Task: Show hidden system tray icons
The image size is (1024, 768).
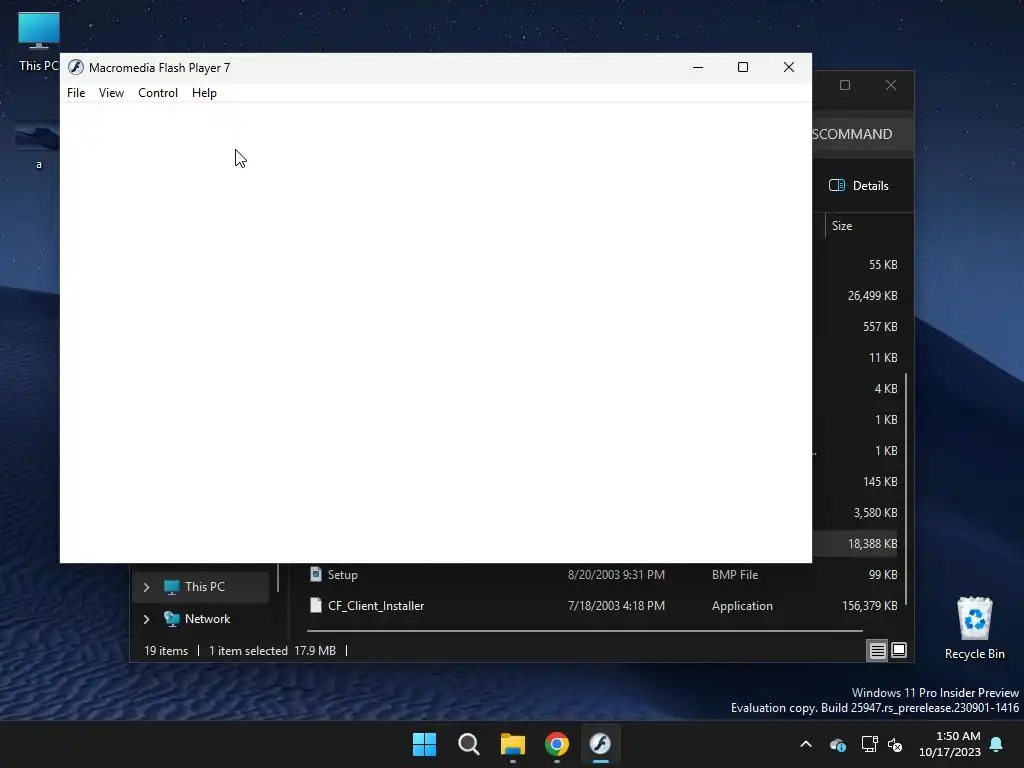Action: [x=806, y=744]
